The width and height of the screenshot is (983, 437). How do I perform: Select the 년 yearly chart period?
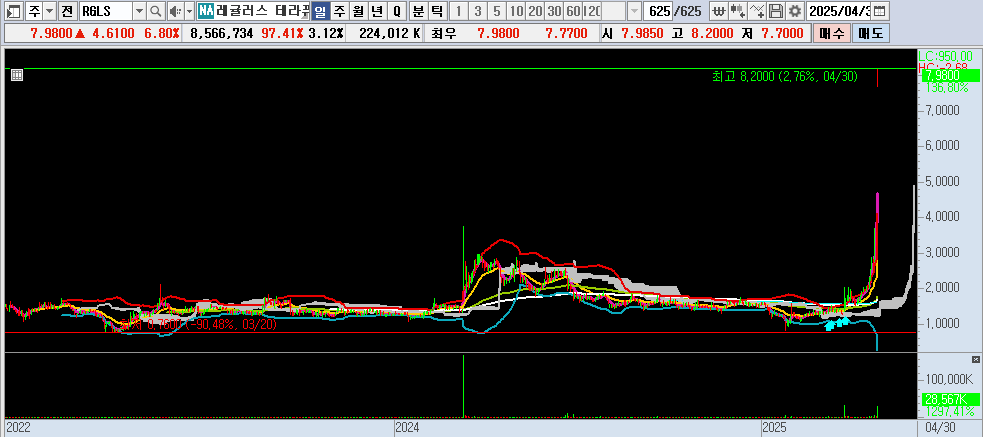click(x=377, y=11)
